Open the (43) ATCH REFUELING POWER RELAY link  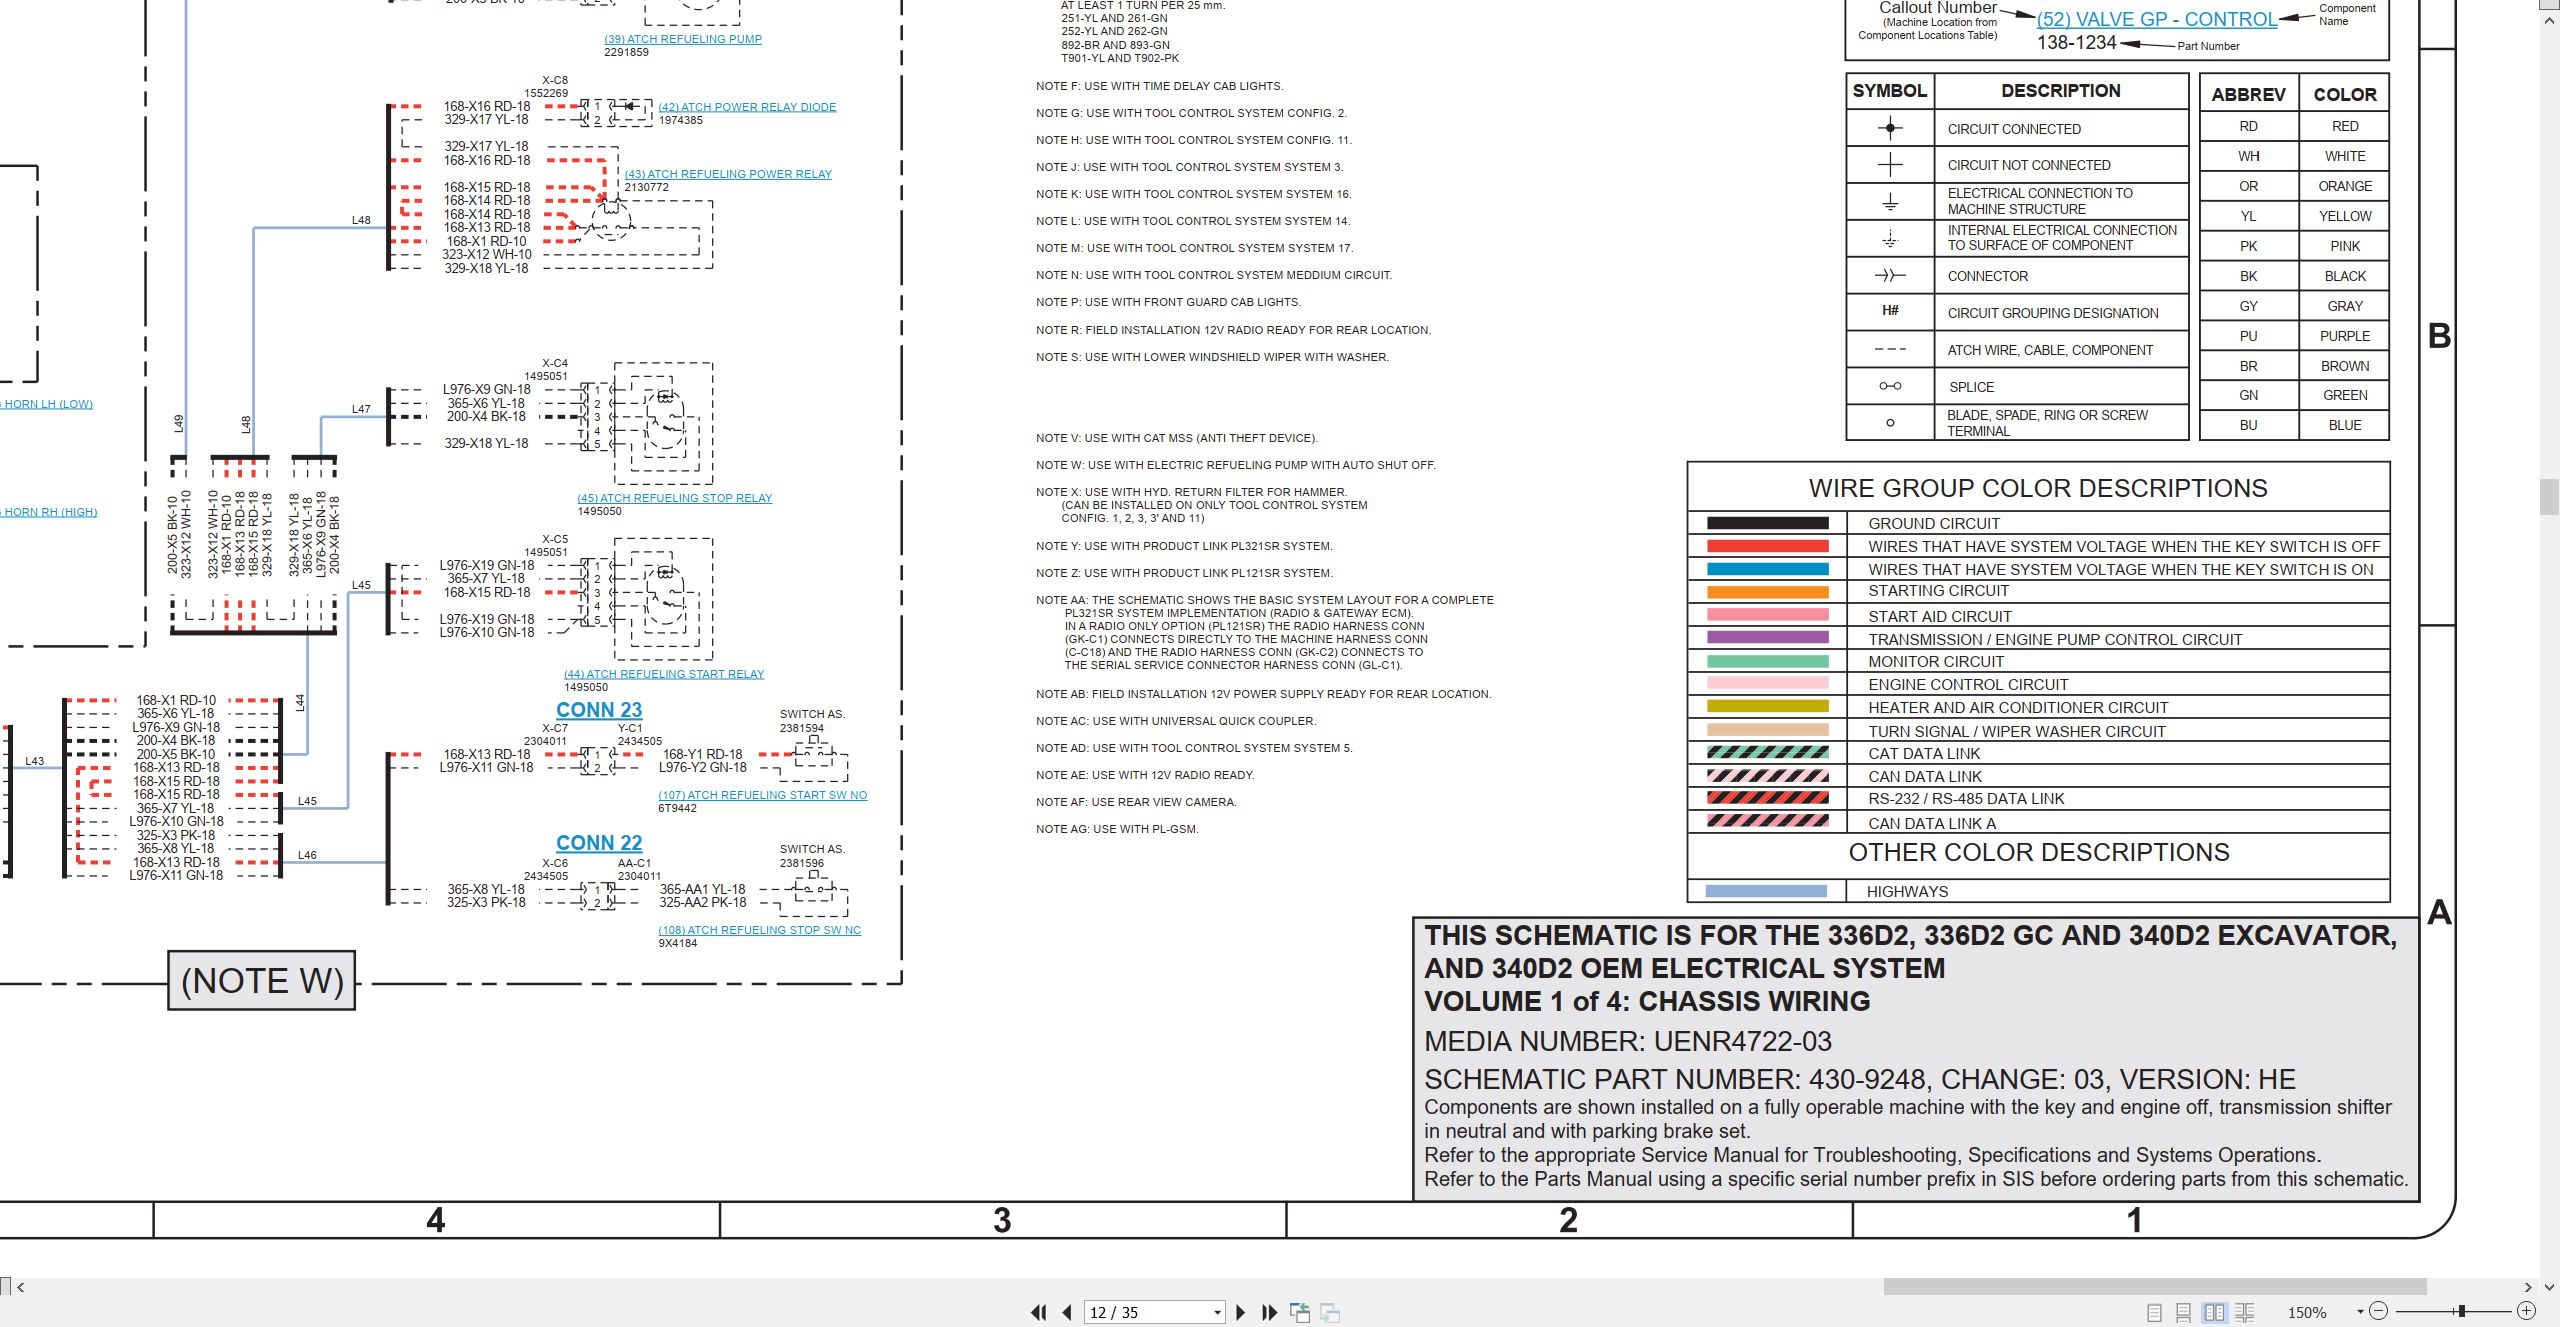tap(728, 174)
